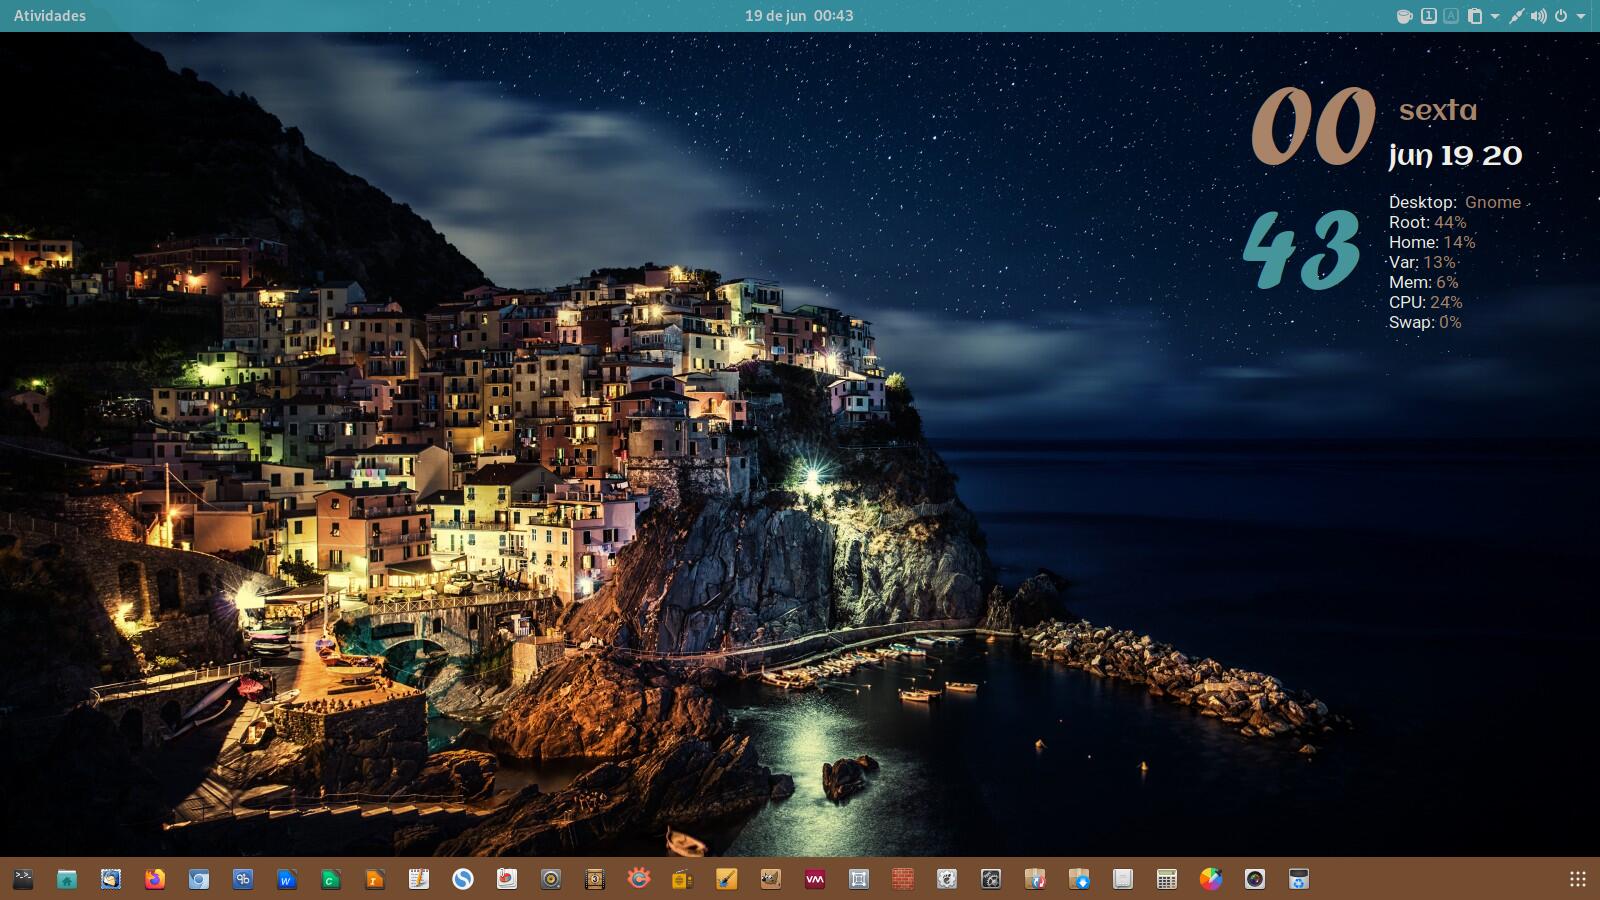Open the system power menu arrow
This screenshot has height=900, width=1600.
tap(1581, 16)
